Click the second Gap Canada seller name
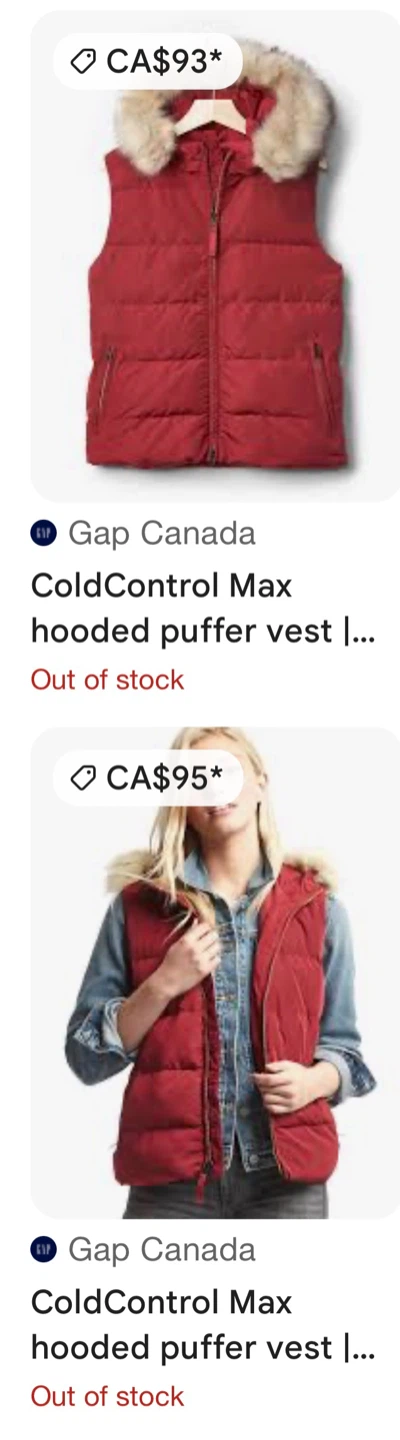This screenshot has width=400, height=1440. coord(162,1250)
